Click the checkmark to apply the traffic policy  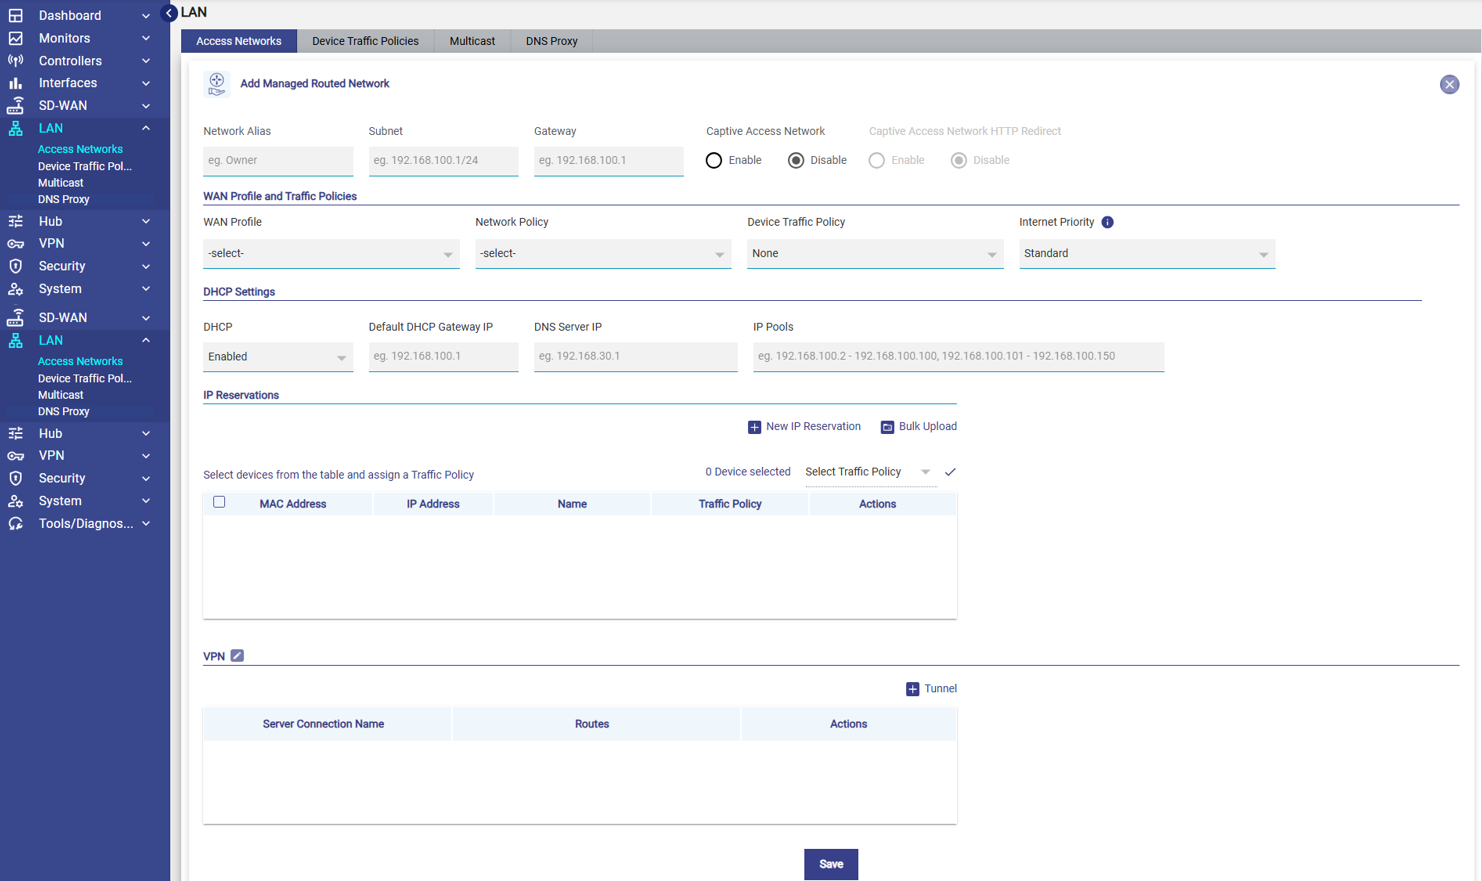point(950,472)
